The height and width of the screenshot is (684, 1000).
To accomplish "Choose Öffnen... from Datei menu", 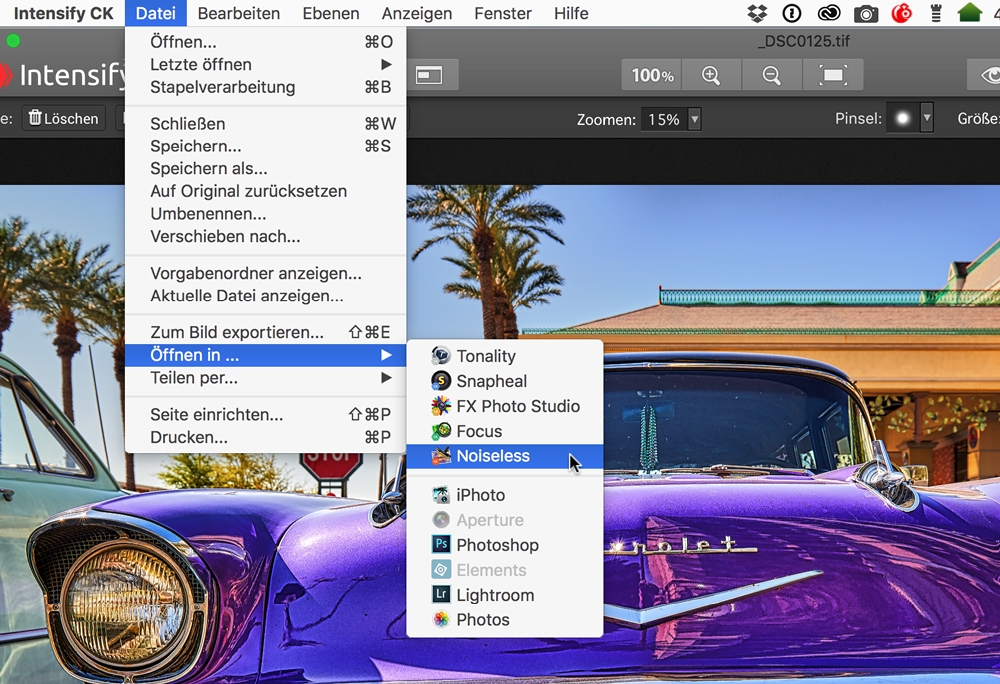I will (x=265, y=41).
